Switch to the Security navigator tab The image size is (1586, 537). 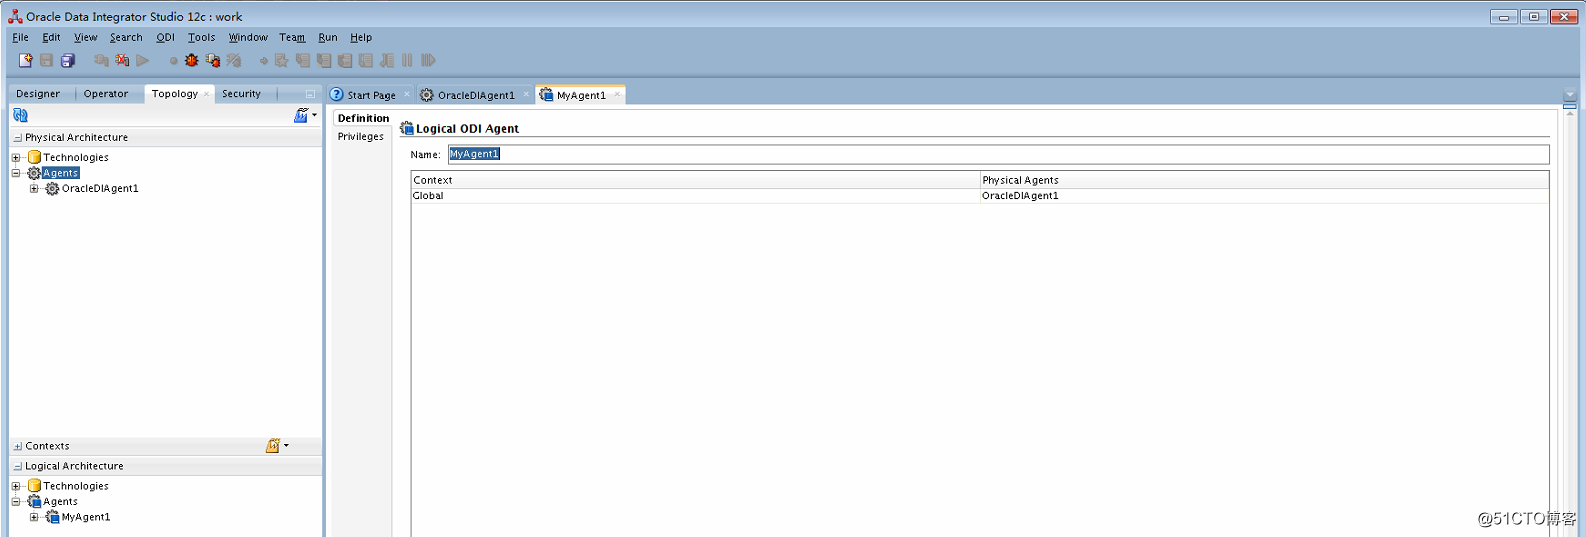pos(241,94)
